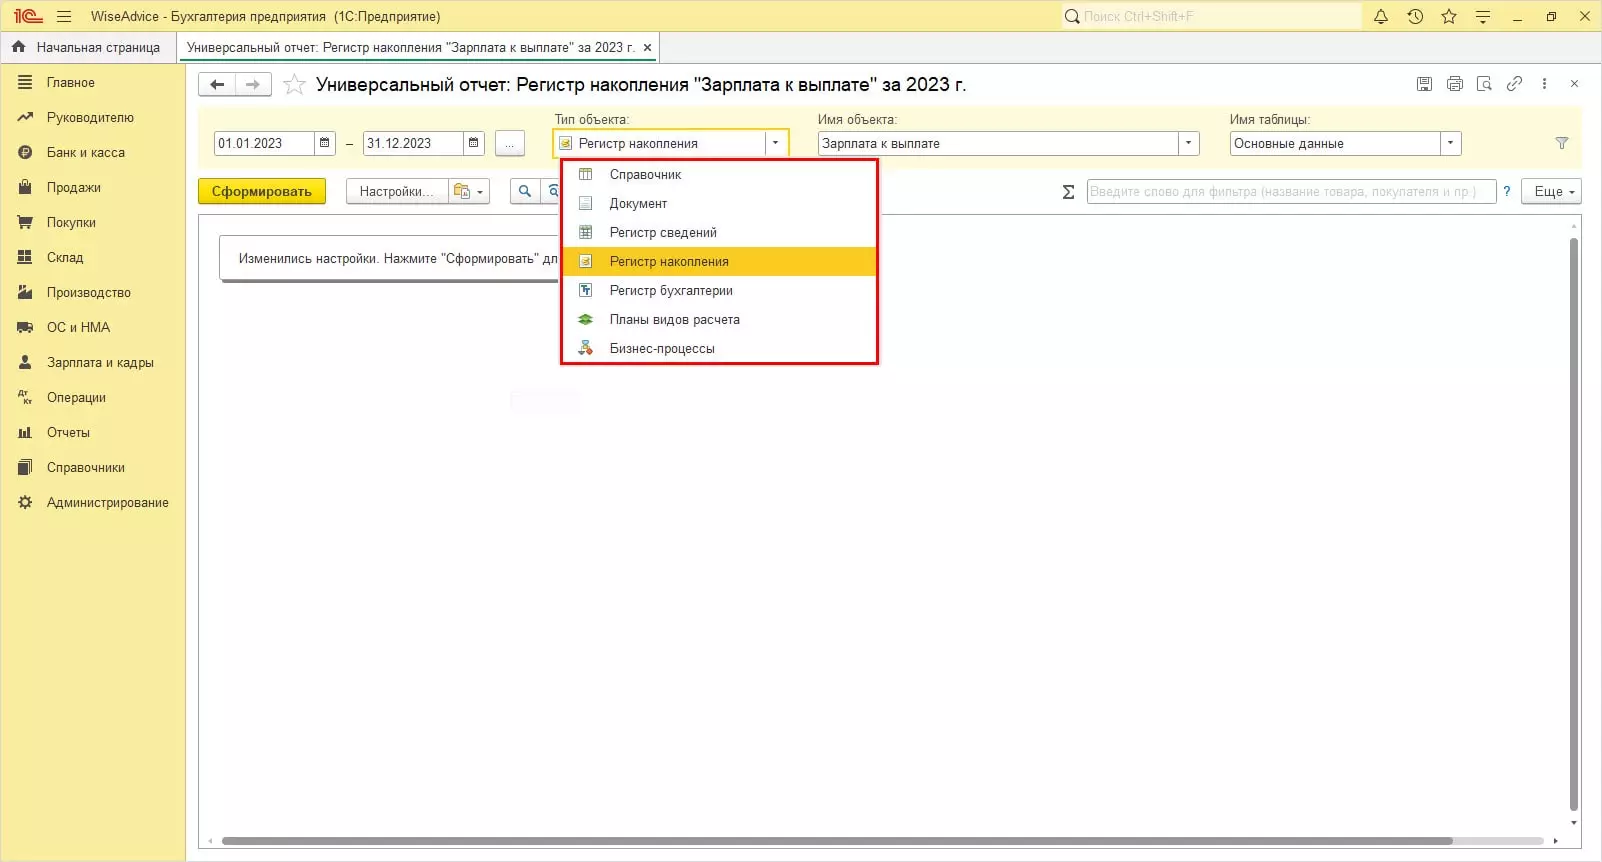This screenshot has width=1602, height=862.
Task: Click the funnel filter icon
Action: click(x=1562, y=143)
